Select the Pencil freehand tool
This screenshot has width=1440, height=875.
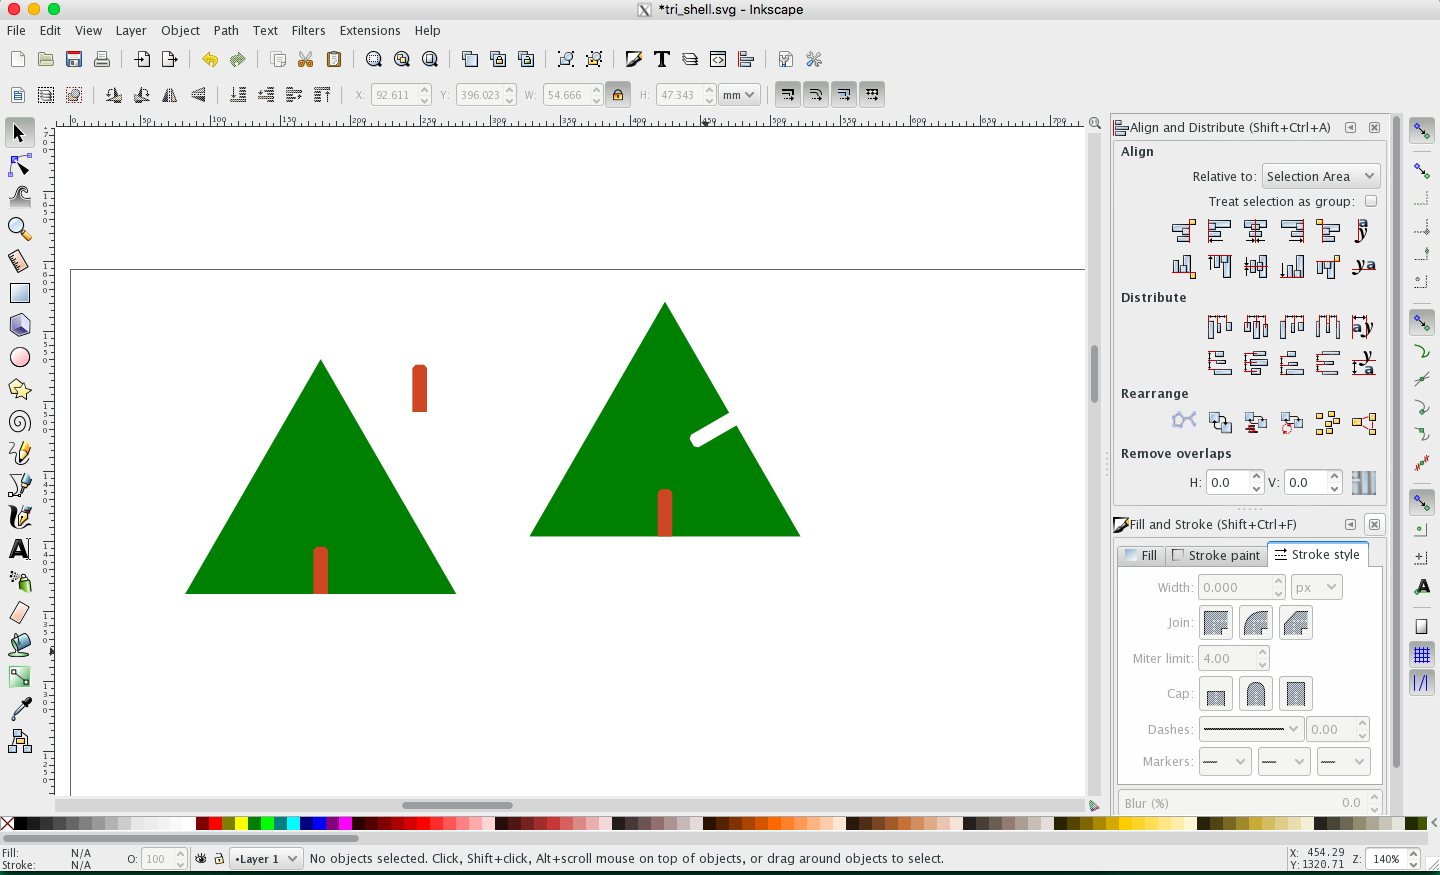[x=19, y=453]
